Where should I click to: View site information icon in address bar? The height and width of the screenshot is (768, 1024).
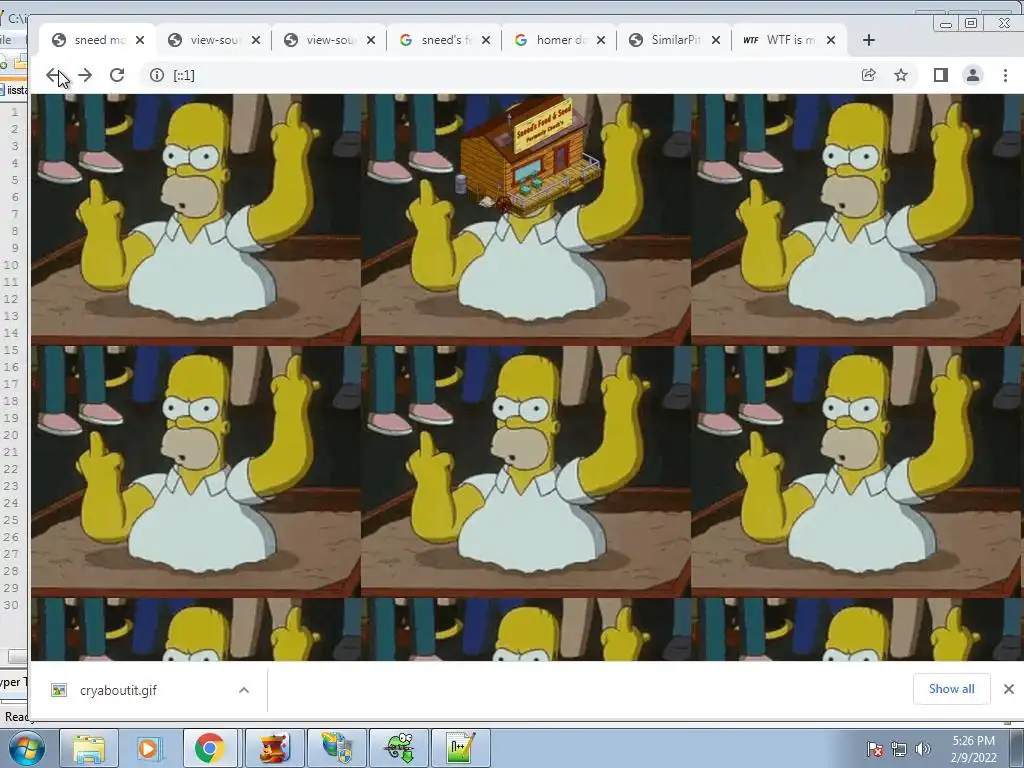(x=157, y=75)
